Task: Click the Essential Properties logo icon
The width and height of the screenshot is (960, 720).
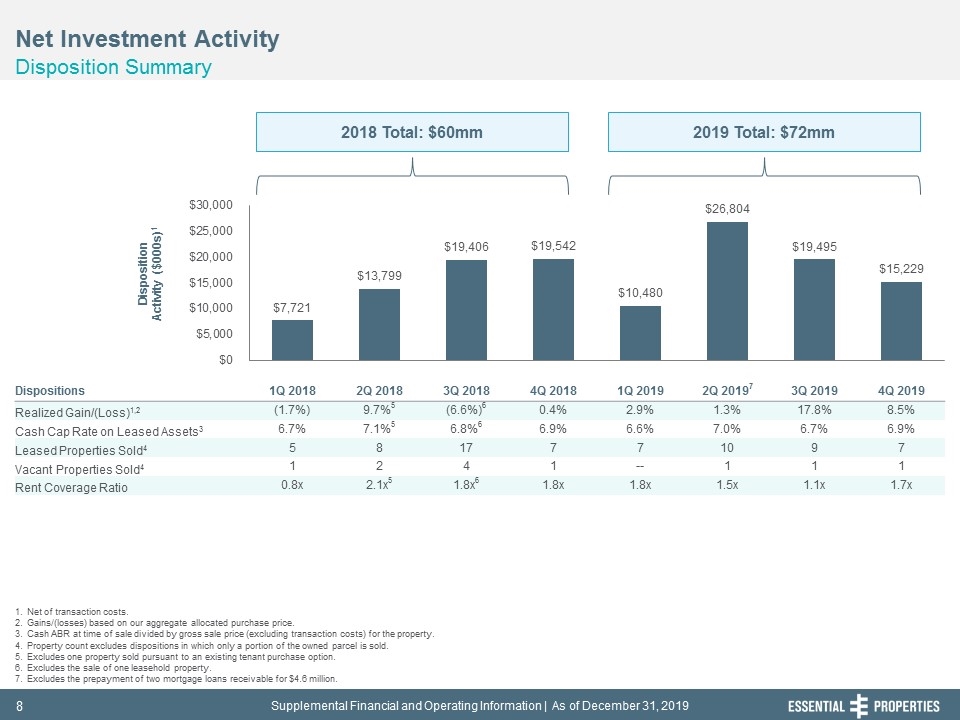Action: 859,706
